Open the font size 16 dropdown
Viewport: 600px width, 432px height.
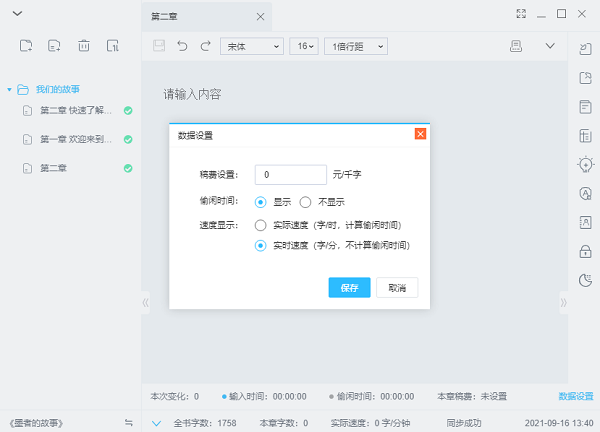coord(304,46)
